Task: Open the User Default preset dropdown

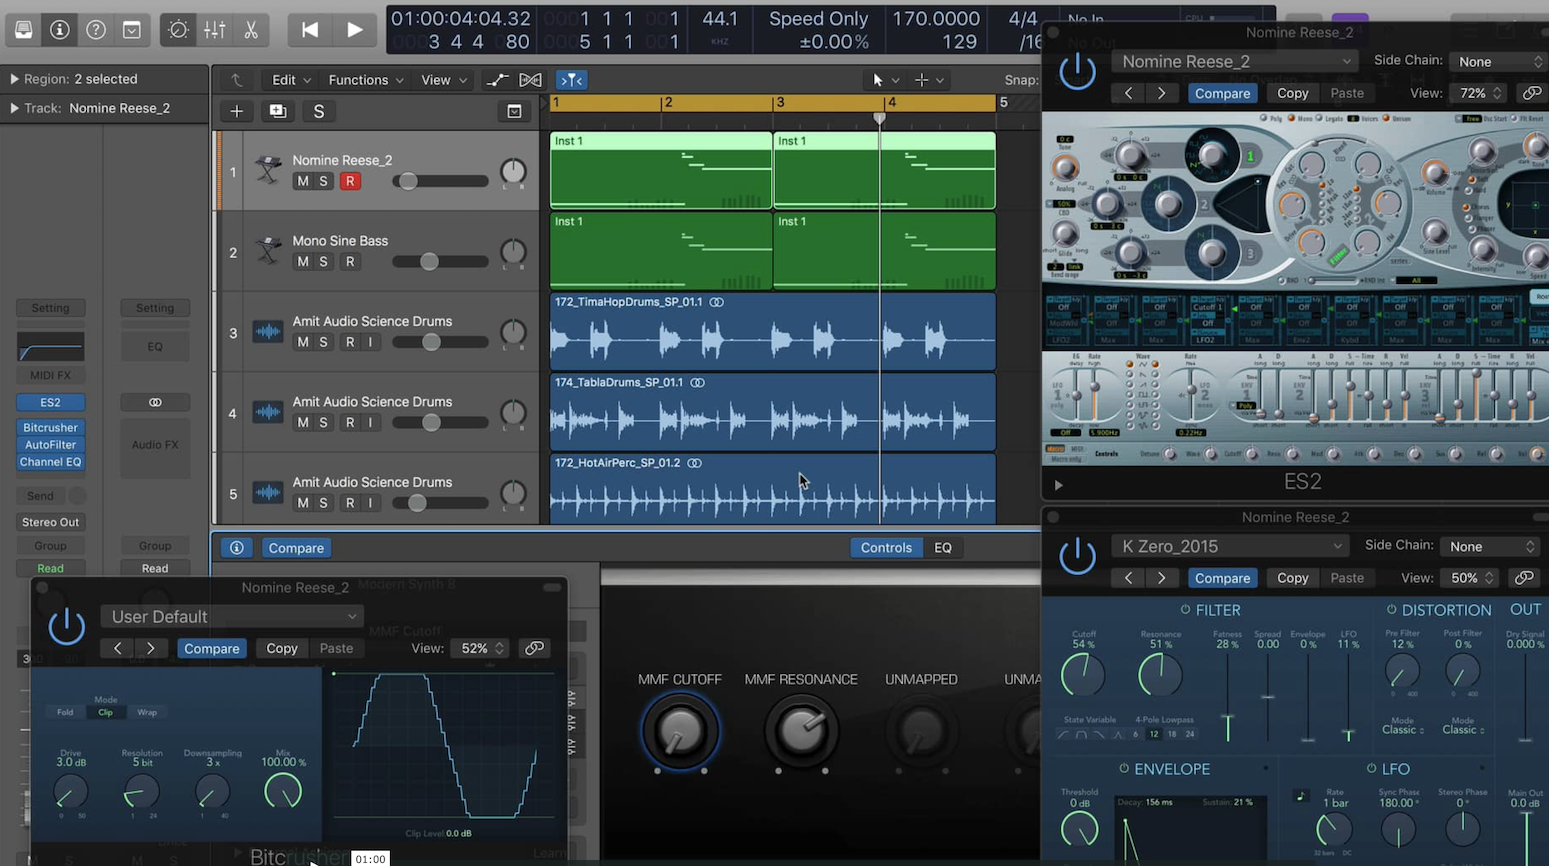Action: coord(230,617)
